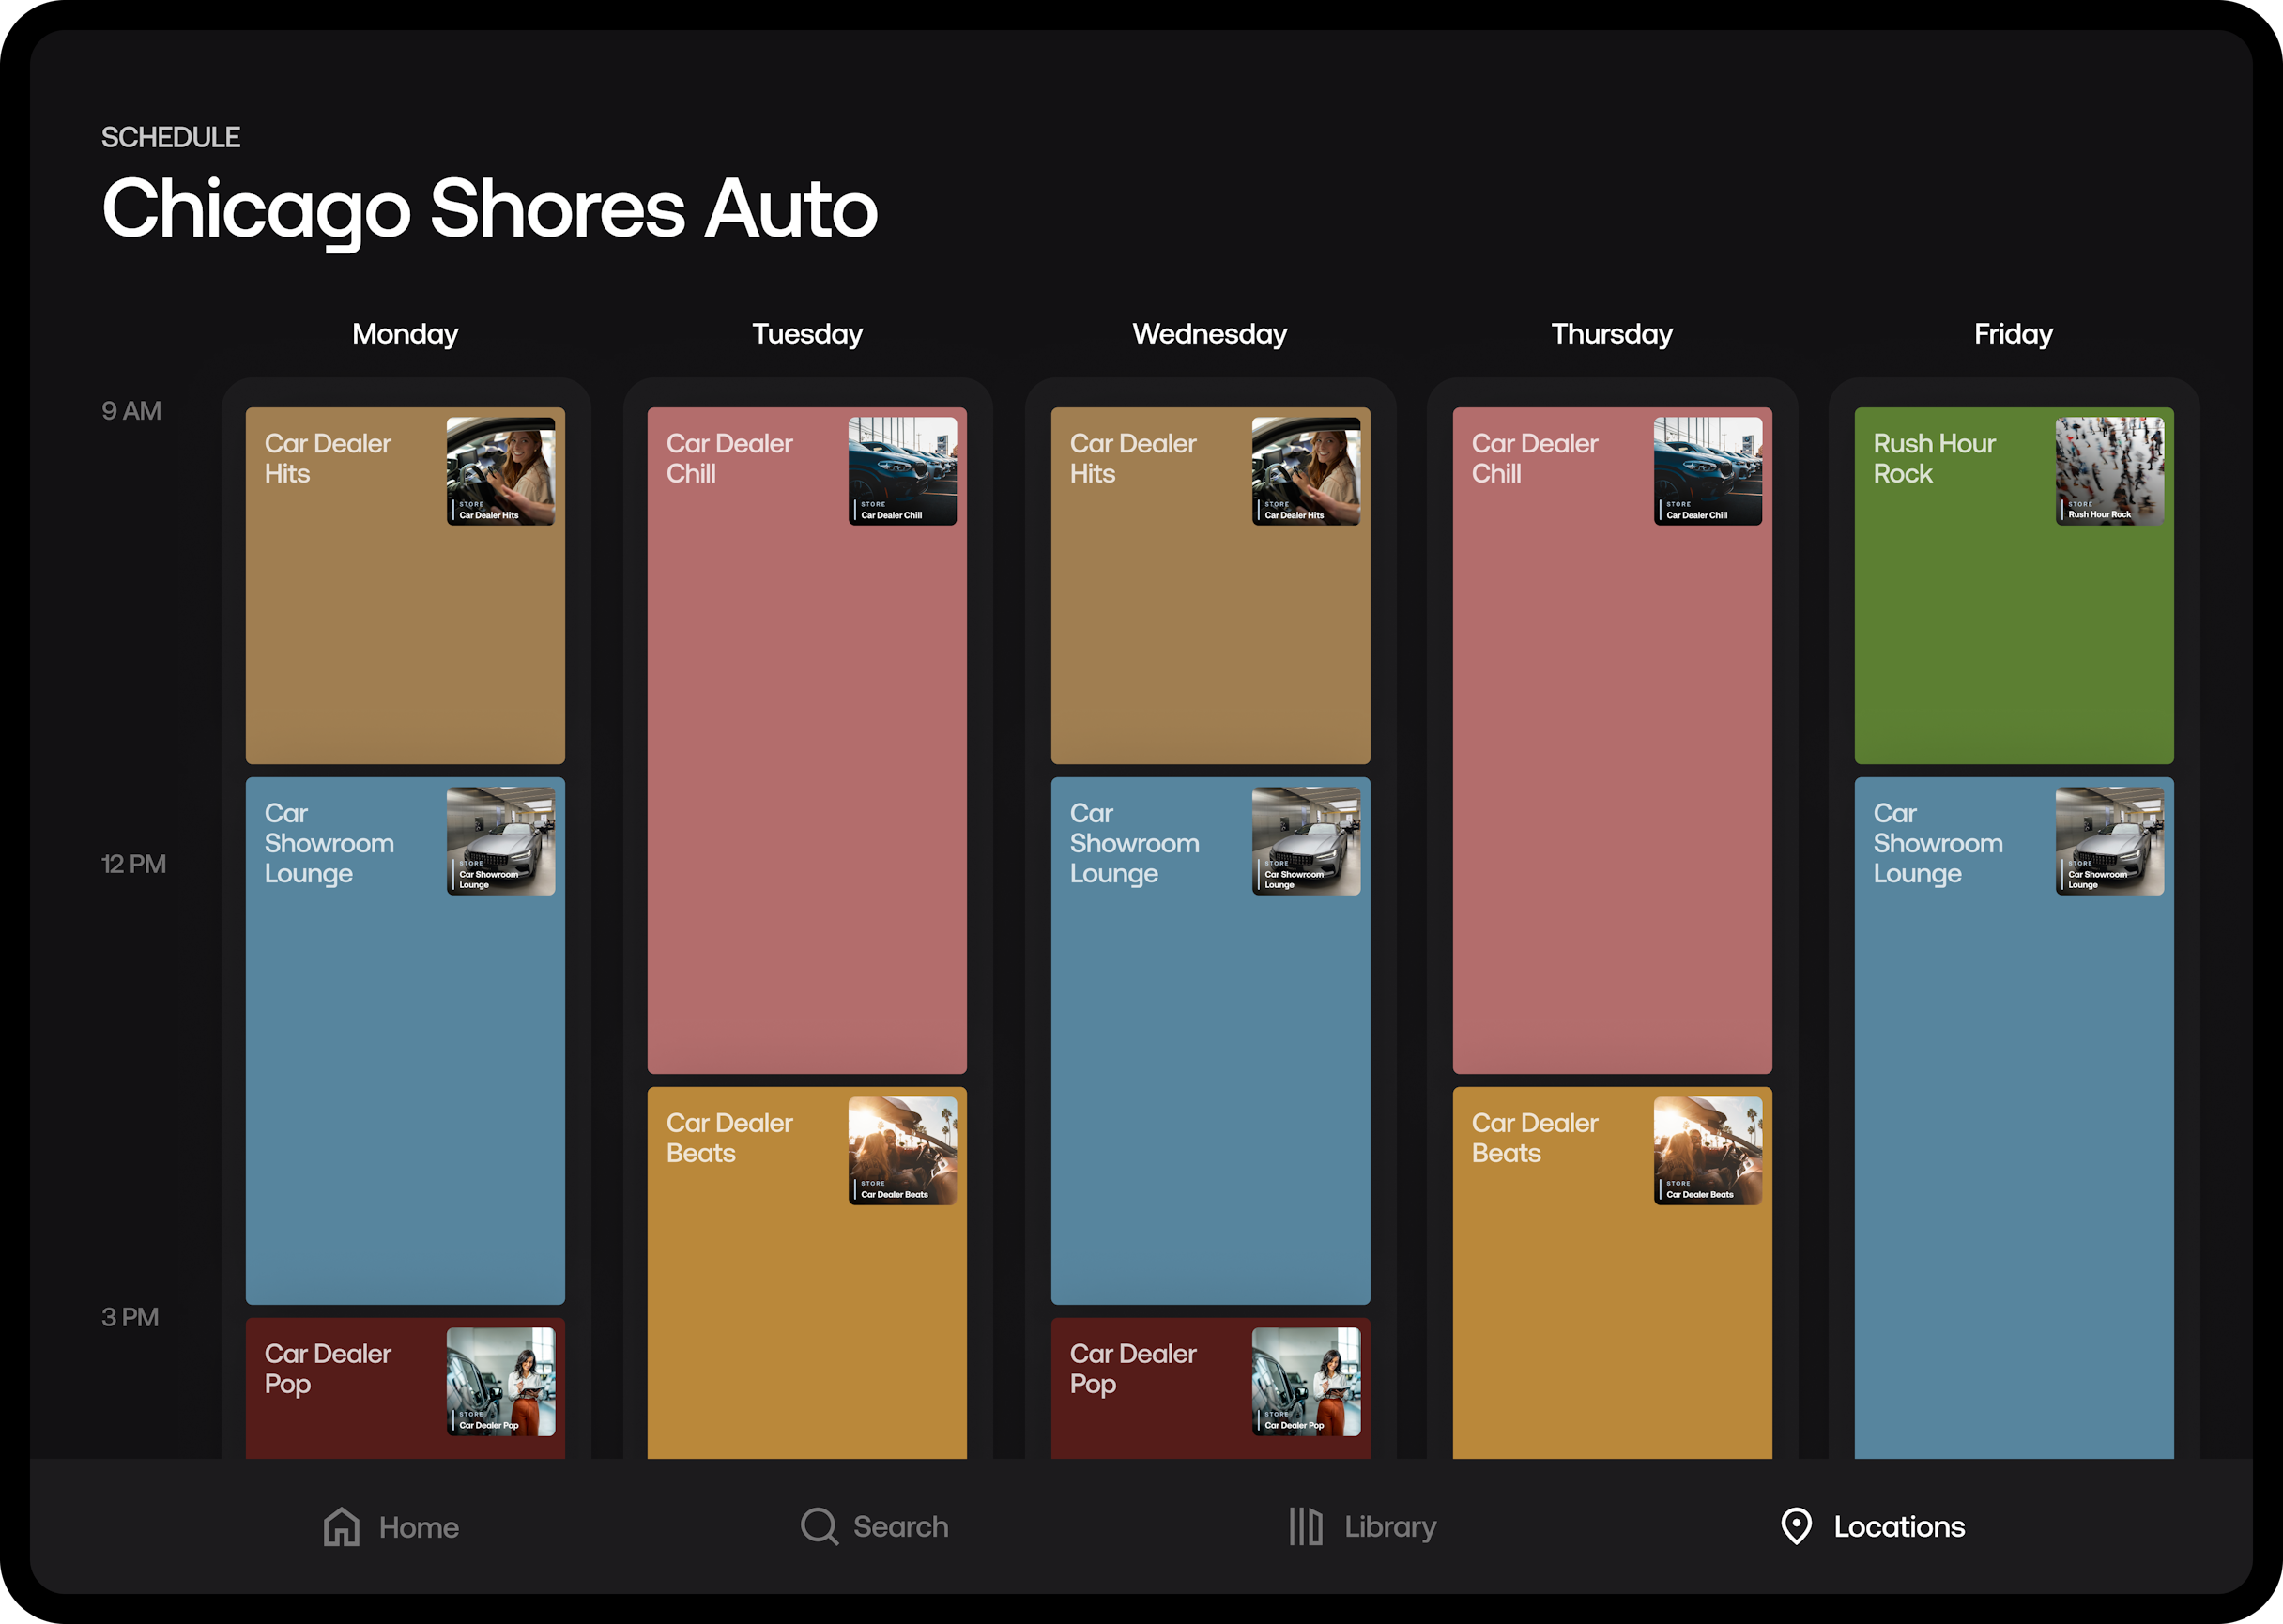Click the Search magnifier icon
This screenshot has width=2283, height=1624.
(819, 1527)
